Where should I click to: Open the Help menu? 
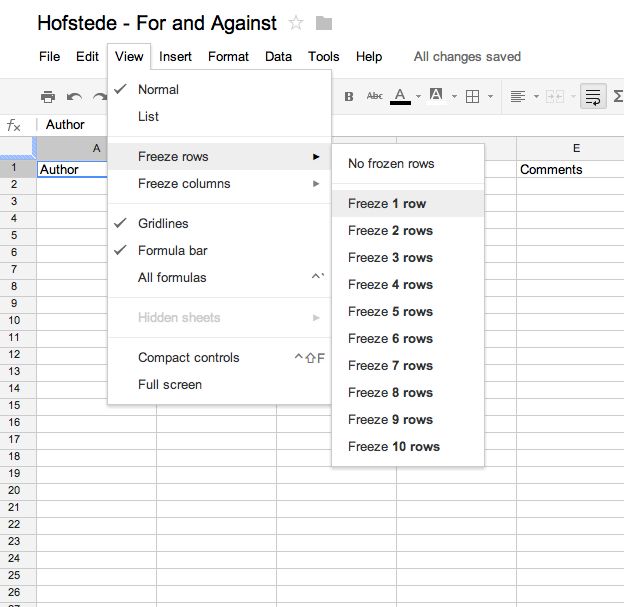(369, 57)
